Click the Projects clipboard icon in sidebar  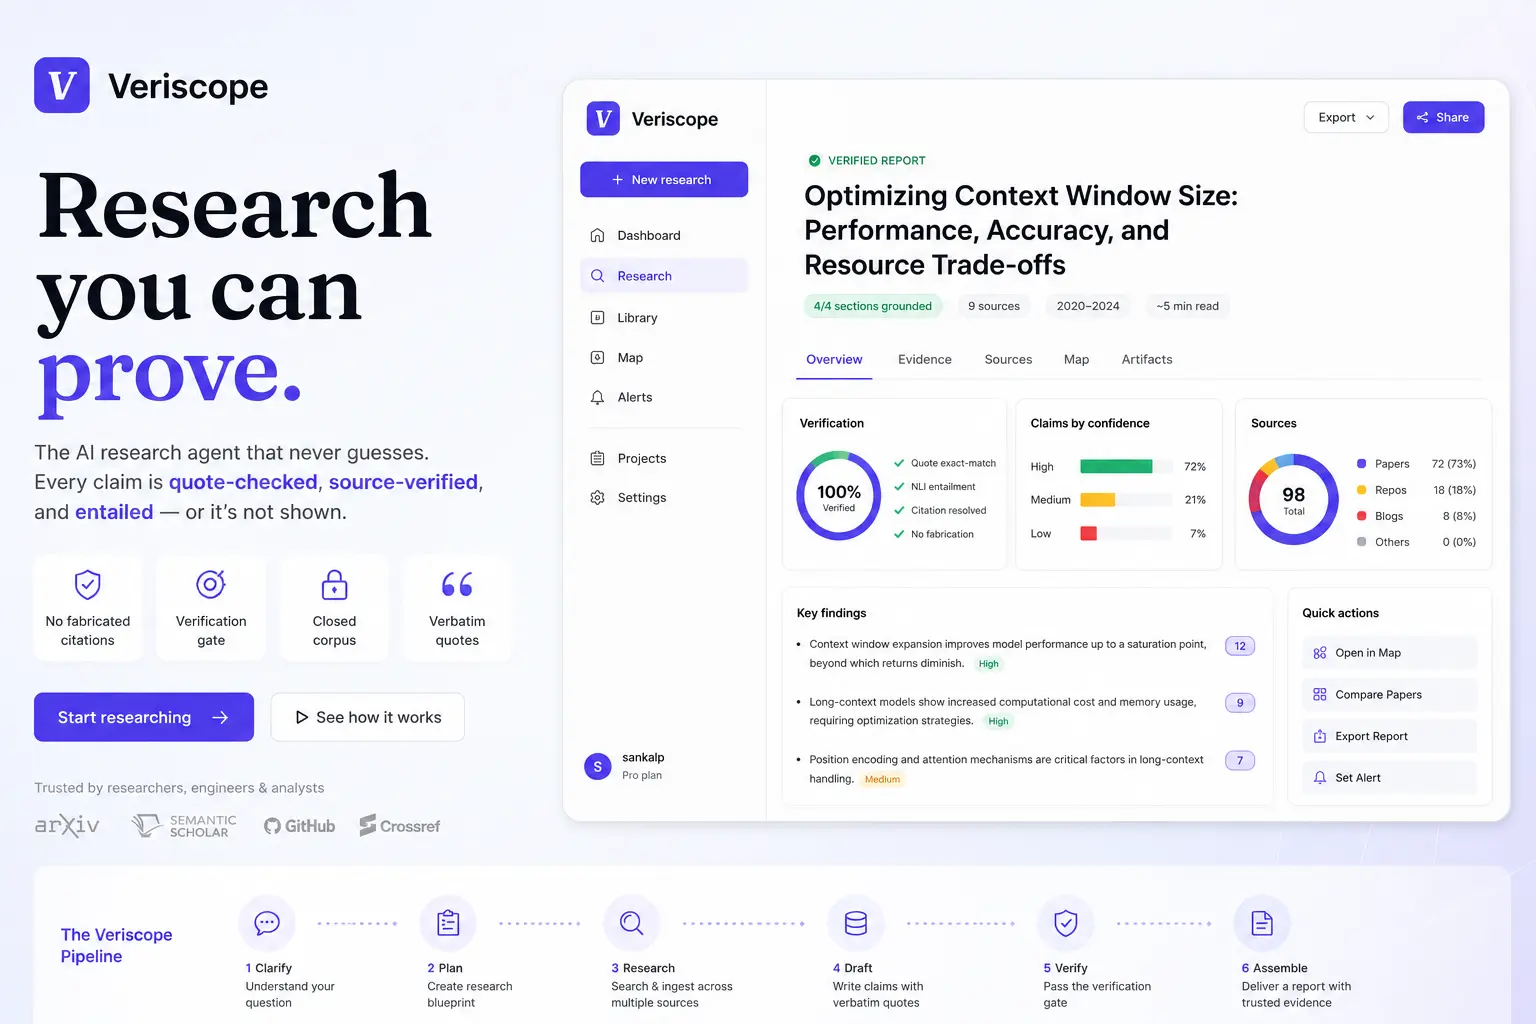[x=597, y=458]
